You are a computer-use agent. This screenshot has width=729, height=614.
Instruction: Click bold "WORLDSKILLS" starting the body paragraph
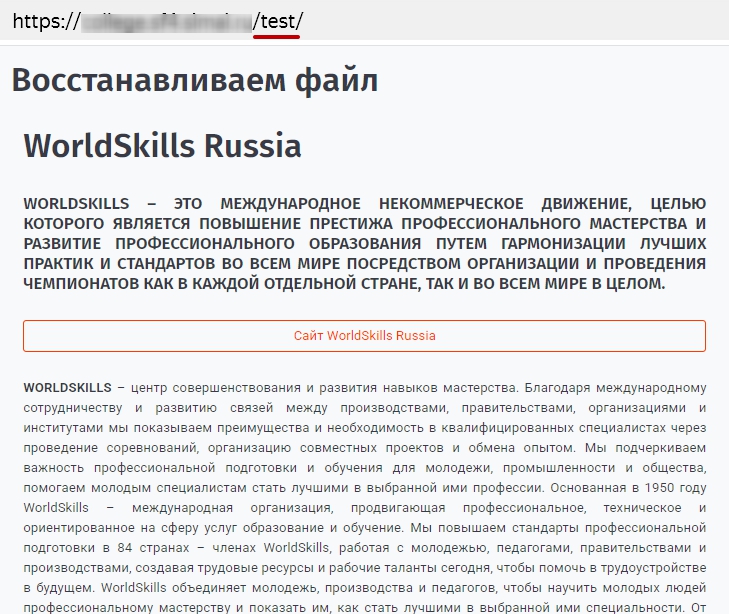67,388
